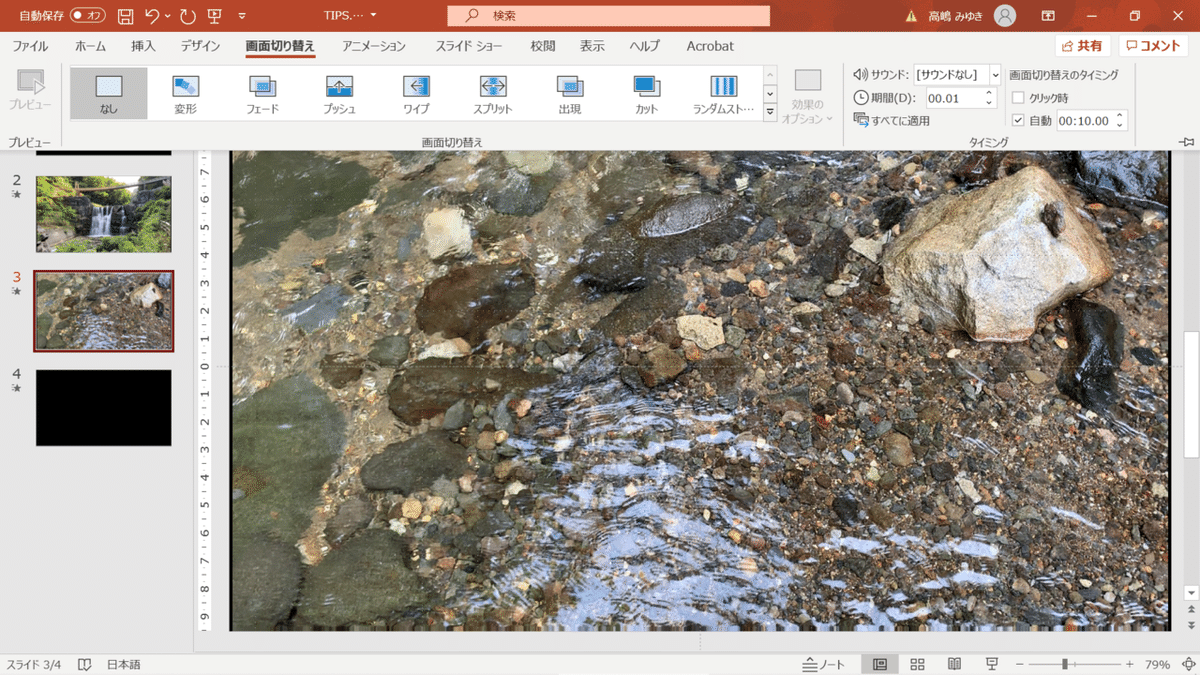This screenshot has width=1200, height=675.
Task: Open Undo history dropdown arrow
Action: coord(167,16)
